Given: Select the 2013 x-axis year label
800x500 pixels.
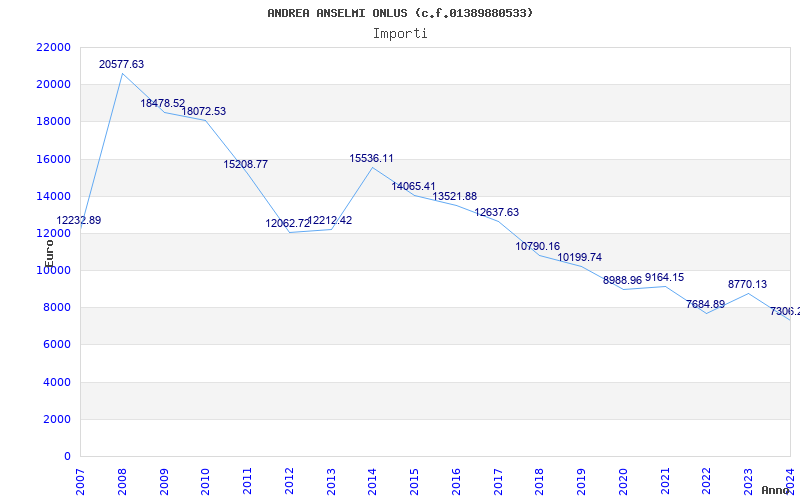Looking at the screenshot, I should [331, 481].
